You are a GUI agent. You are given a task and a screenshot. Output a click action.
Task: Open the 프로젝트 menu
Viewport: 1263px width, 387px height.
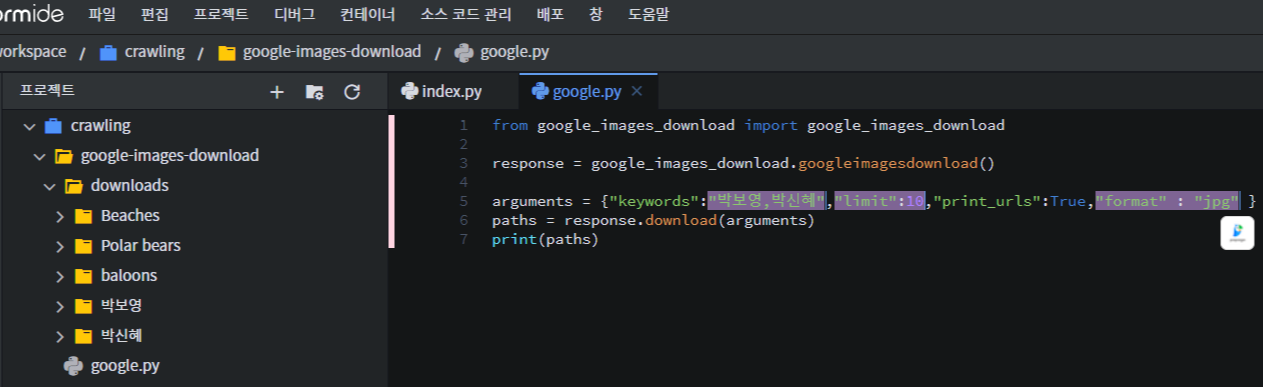point(221,15)
